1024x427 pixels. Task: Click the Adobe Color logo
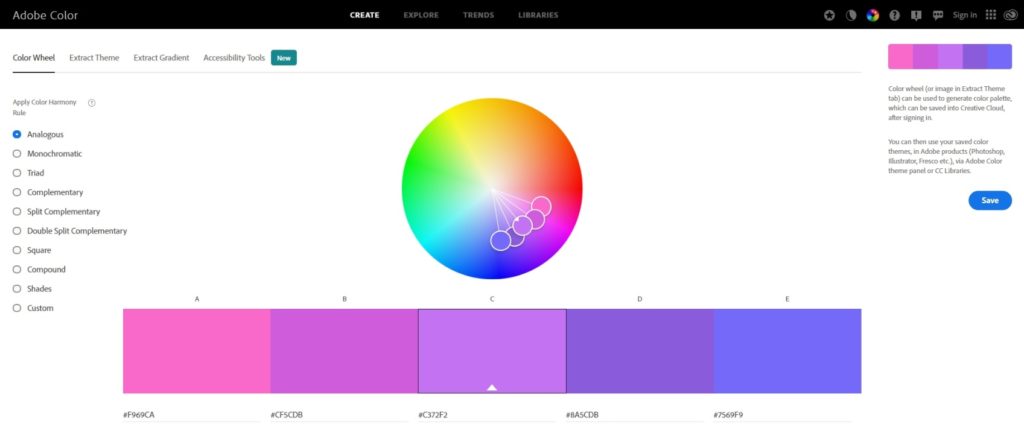click(45, 15)
